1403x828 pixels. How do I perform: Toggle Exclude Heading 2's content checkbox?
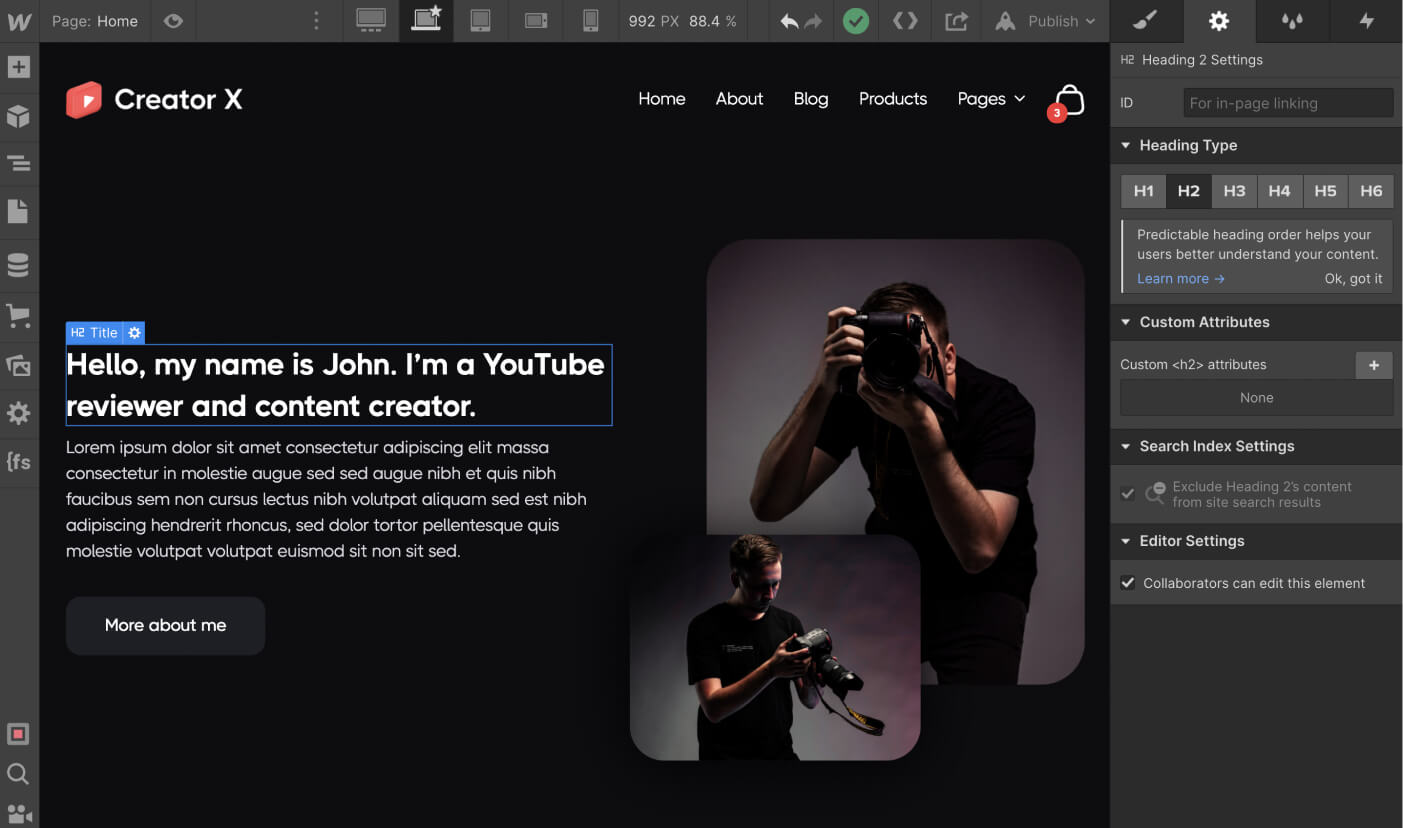tap(1128, 494)
